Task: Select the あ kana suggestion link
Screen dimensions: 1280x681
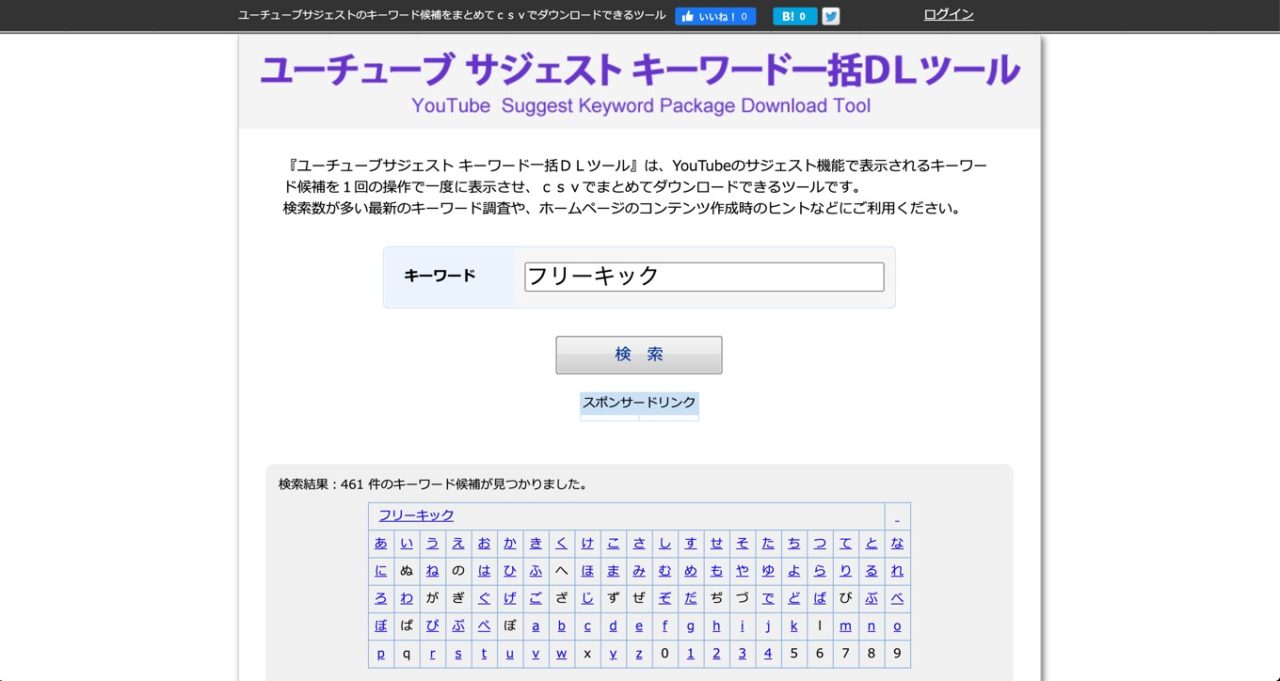Action: coord(381,543)
